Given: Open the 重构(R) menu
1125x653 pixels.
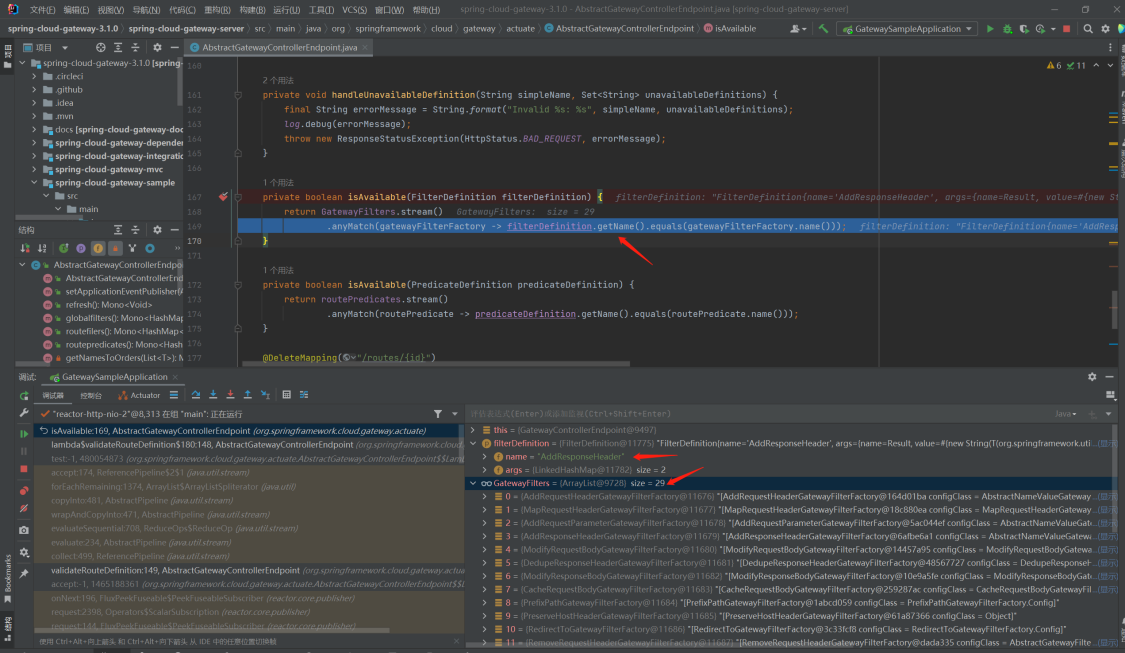Looking at the screenshot, I should (217, 9).
